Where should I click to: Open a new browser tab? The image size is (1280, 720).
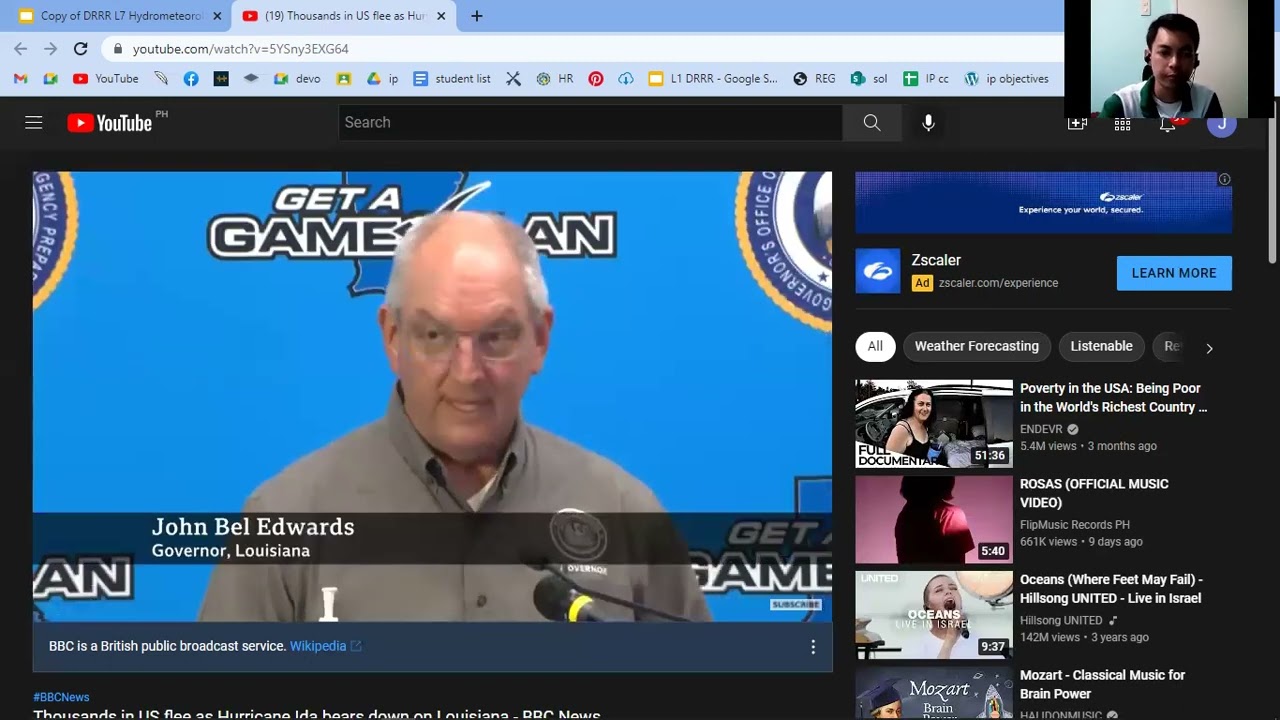coord(477,16)
